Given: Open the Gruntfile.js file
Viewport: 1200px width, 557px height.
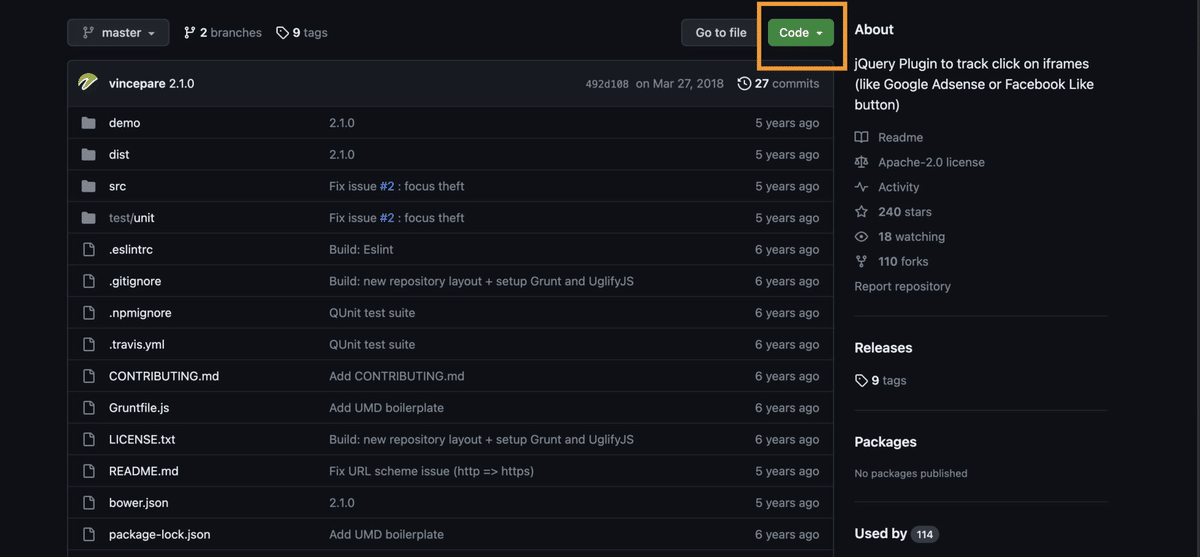Looking at the screenshot, I should pyautogui.click(x=139, y=408).
